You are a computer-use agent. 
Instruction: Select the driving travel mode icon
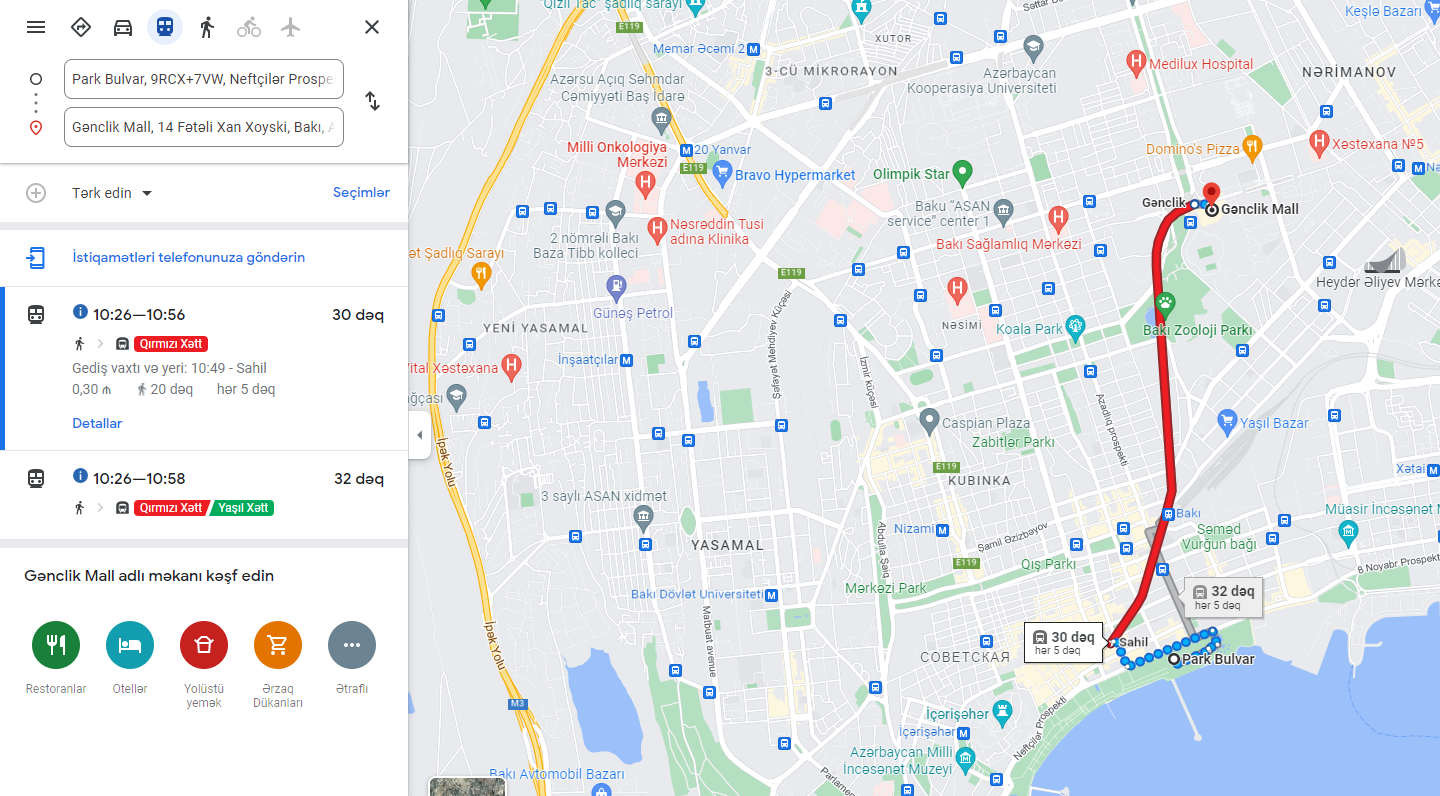pos(123,27)
